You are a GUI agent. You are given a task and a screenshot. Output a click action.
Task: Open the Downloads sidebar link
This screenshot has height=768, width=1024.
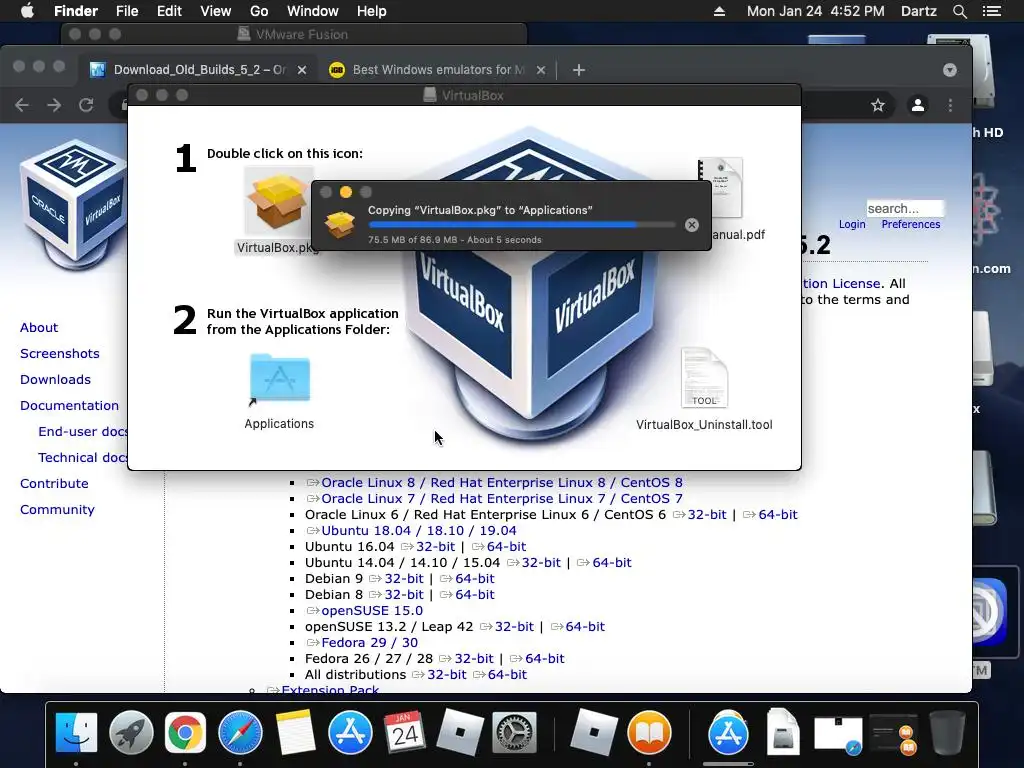tap(55, 380)
